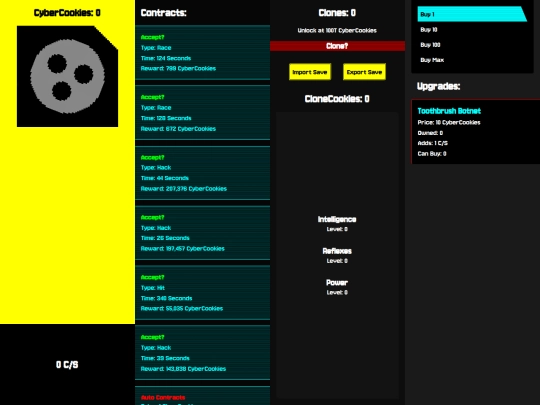Image resolution: width=540 pixels, height=405 pixels.
Task: Click the CyberCookies: 0 counter
Action: [x=67, y=13]
